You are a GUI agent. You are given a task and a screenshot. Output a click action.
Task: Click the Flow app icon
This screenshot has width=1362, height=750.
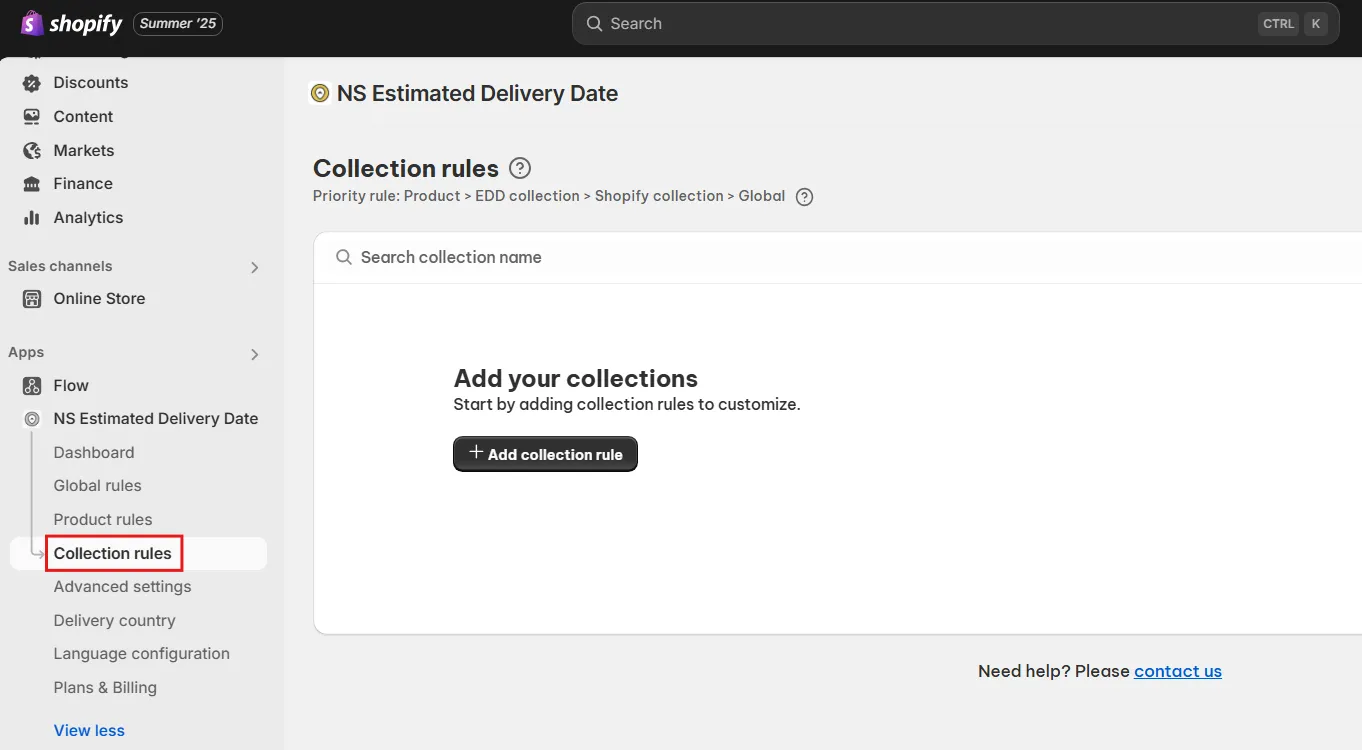click(32, 386)
